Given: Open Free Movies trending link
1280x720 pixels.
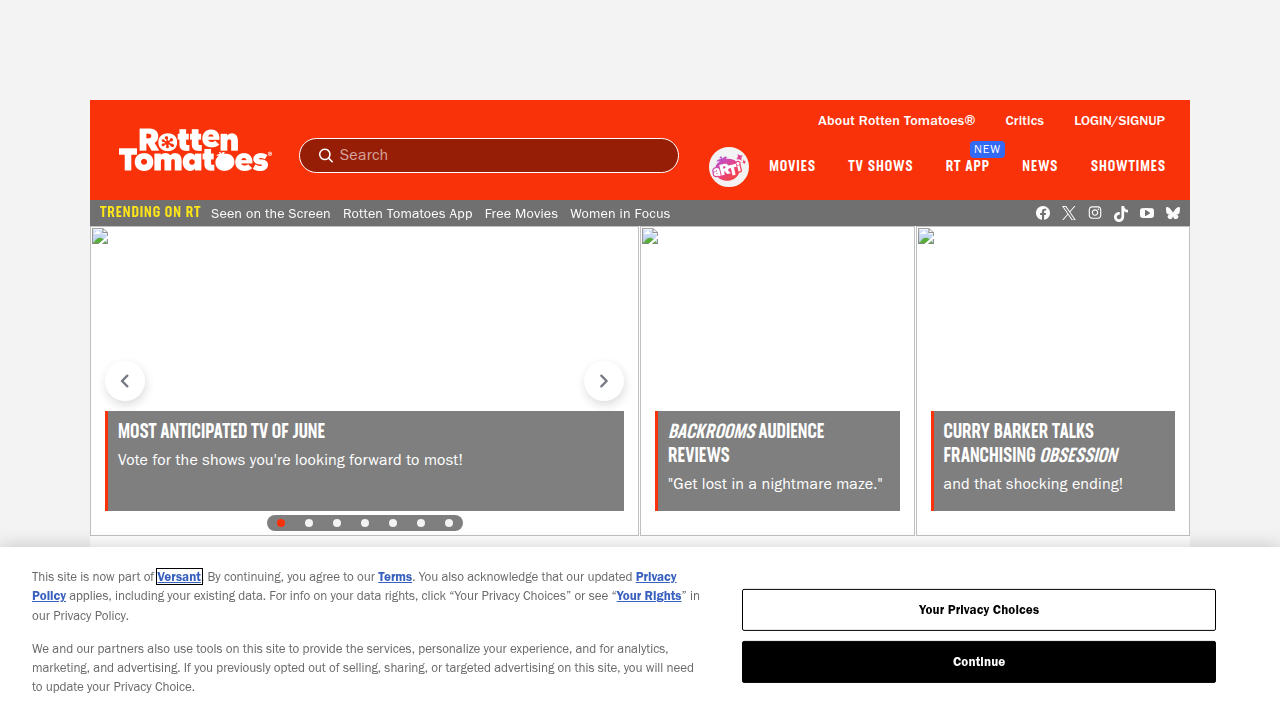Looking at the screenshot, I should point(521,213).
